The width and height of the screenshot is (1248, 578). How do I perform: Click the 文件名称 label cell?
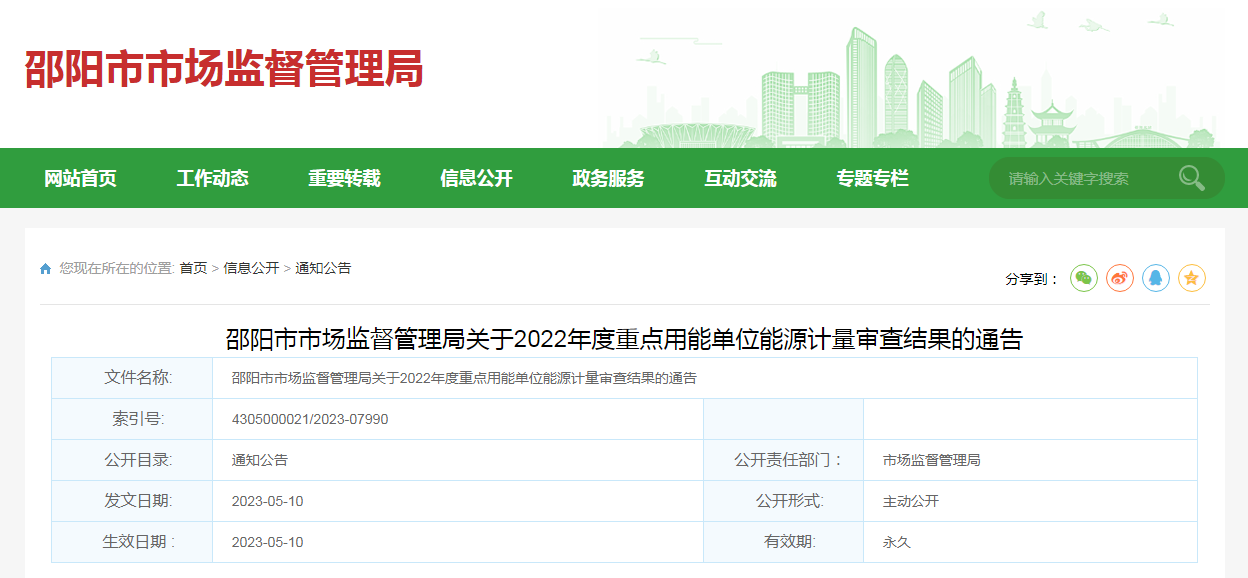coord(132,378)
